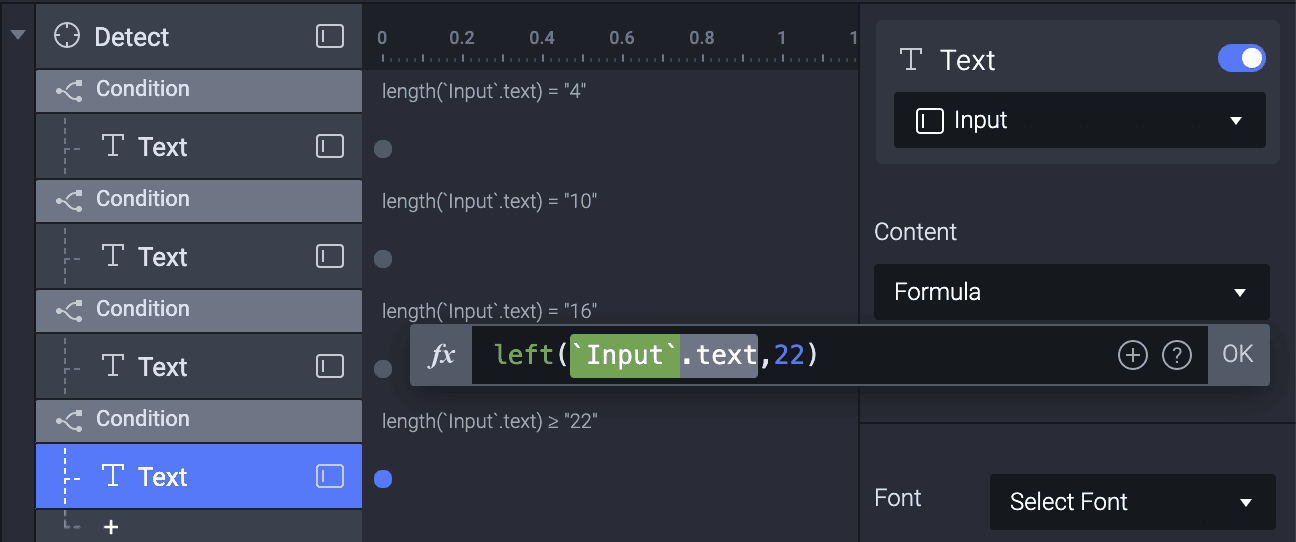Click the fx formula icon

[x=441, y=355]
